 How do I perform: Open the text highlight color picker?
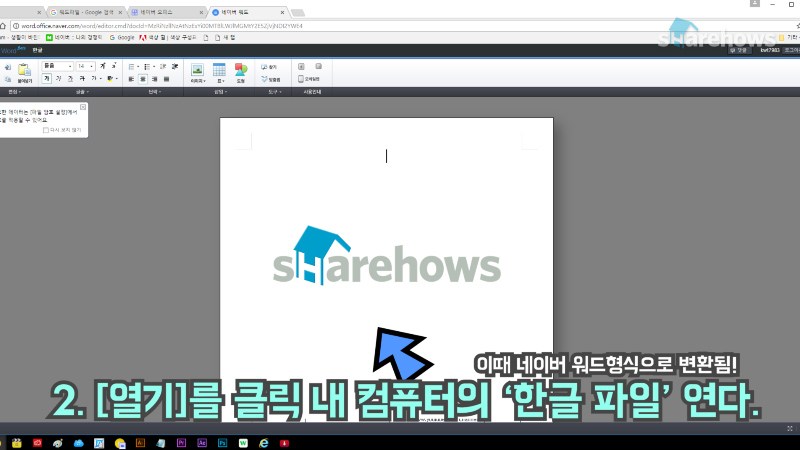coord(112,79)
